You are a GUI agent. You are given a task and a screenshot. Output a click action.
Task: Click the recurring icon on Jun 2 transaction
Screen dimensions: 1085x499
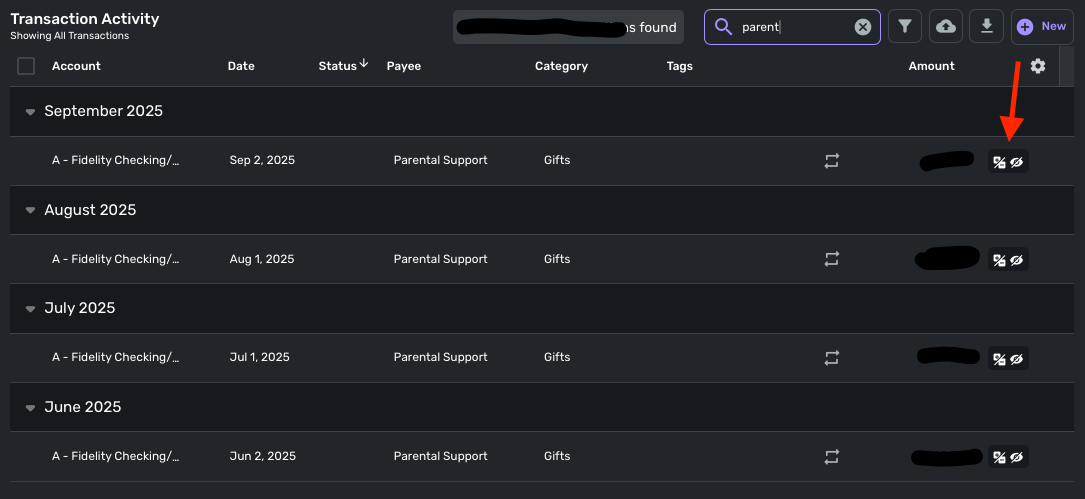point(831,457)
